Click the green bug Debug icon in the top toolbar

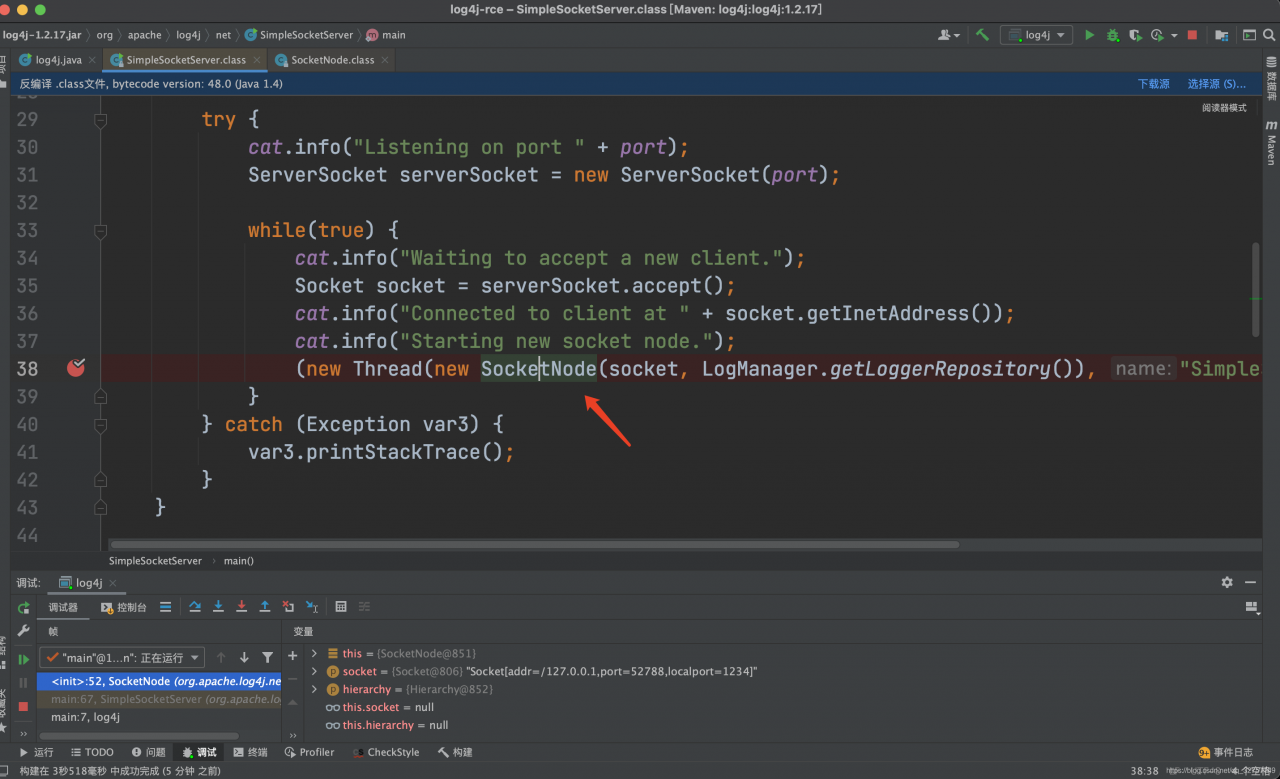(1113, 35)
